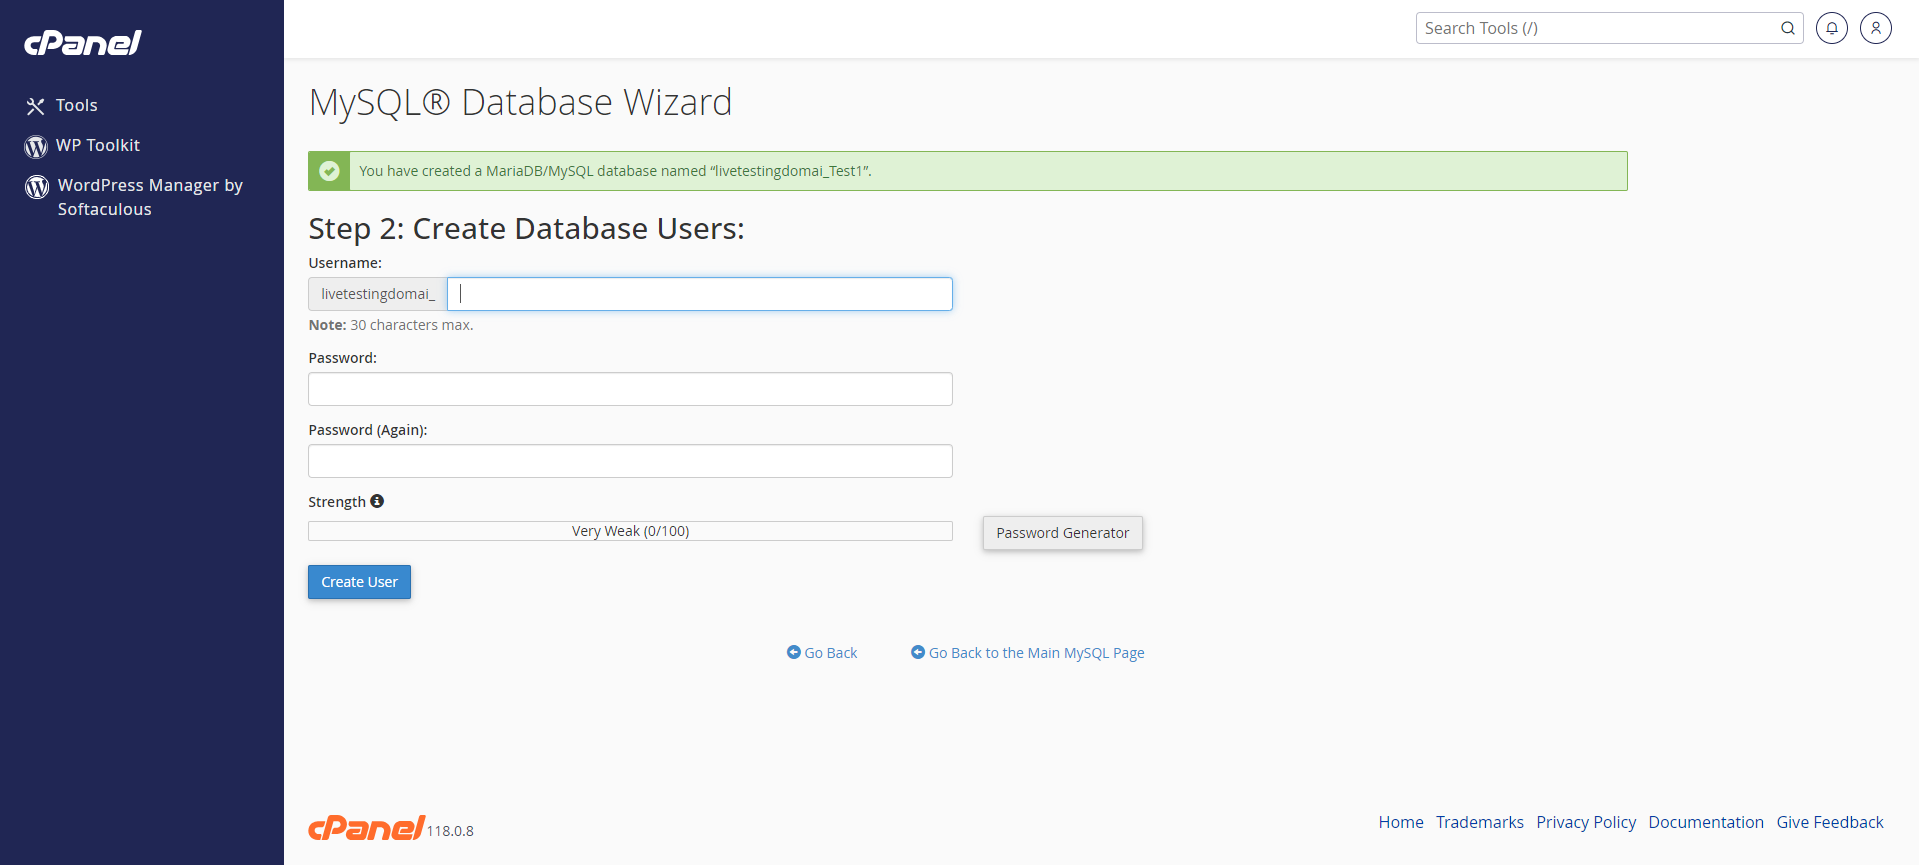1919x865 pixels.
Task: Click the Create User button
Action: point(359,582)
